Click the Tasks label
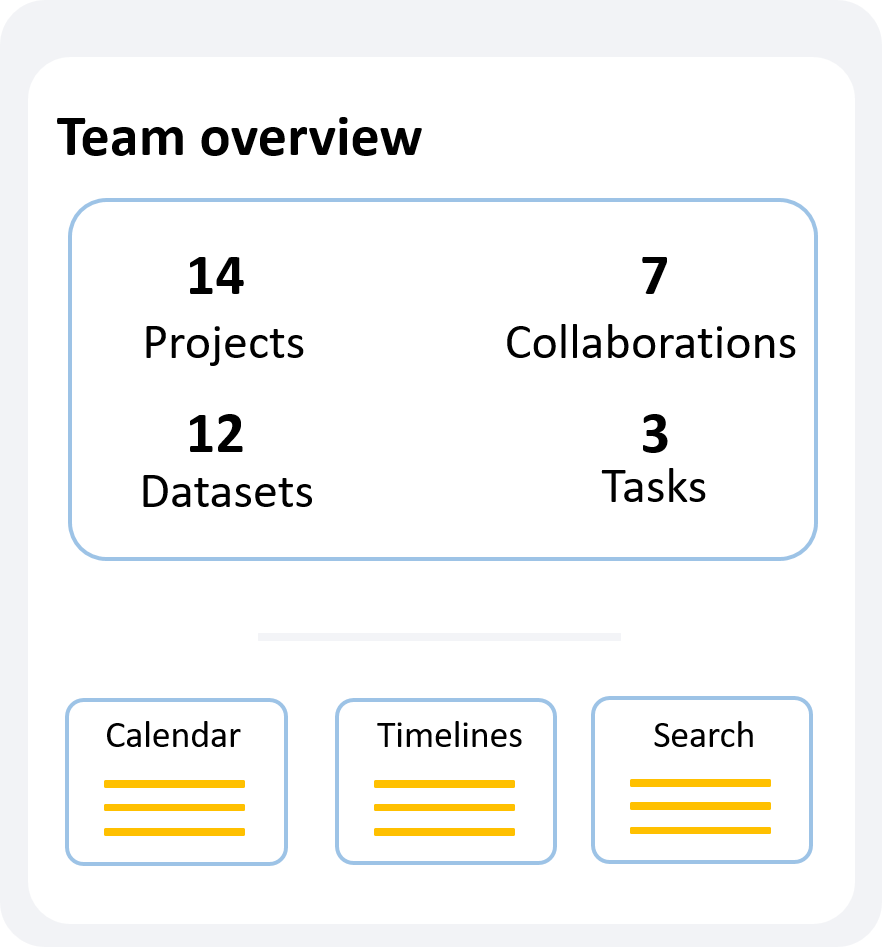The width and height of the screenshot is (882, 947). pos(654,488)
